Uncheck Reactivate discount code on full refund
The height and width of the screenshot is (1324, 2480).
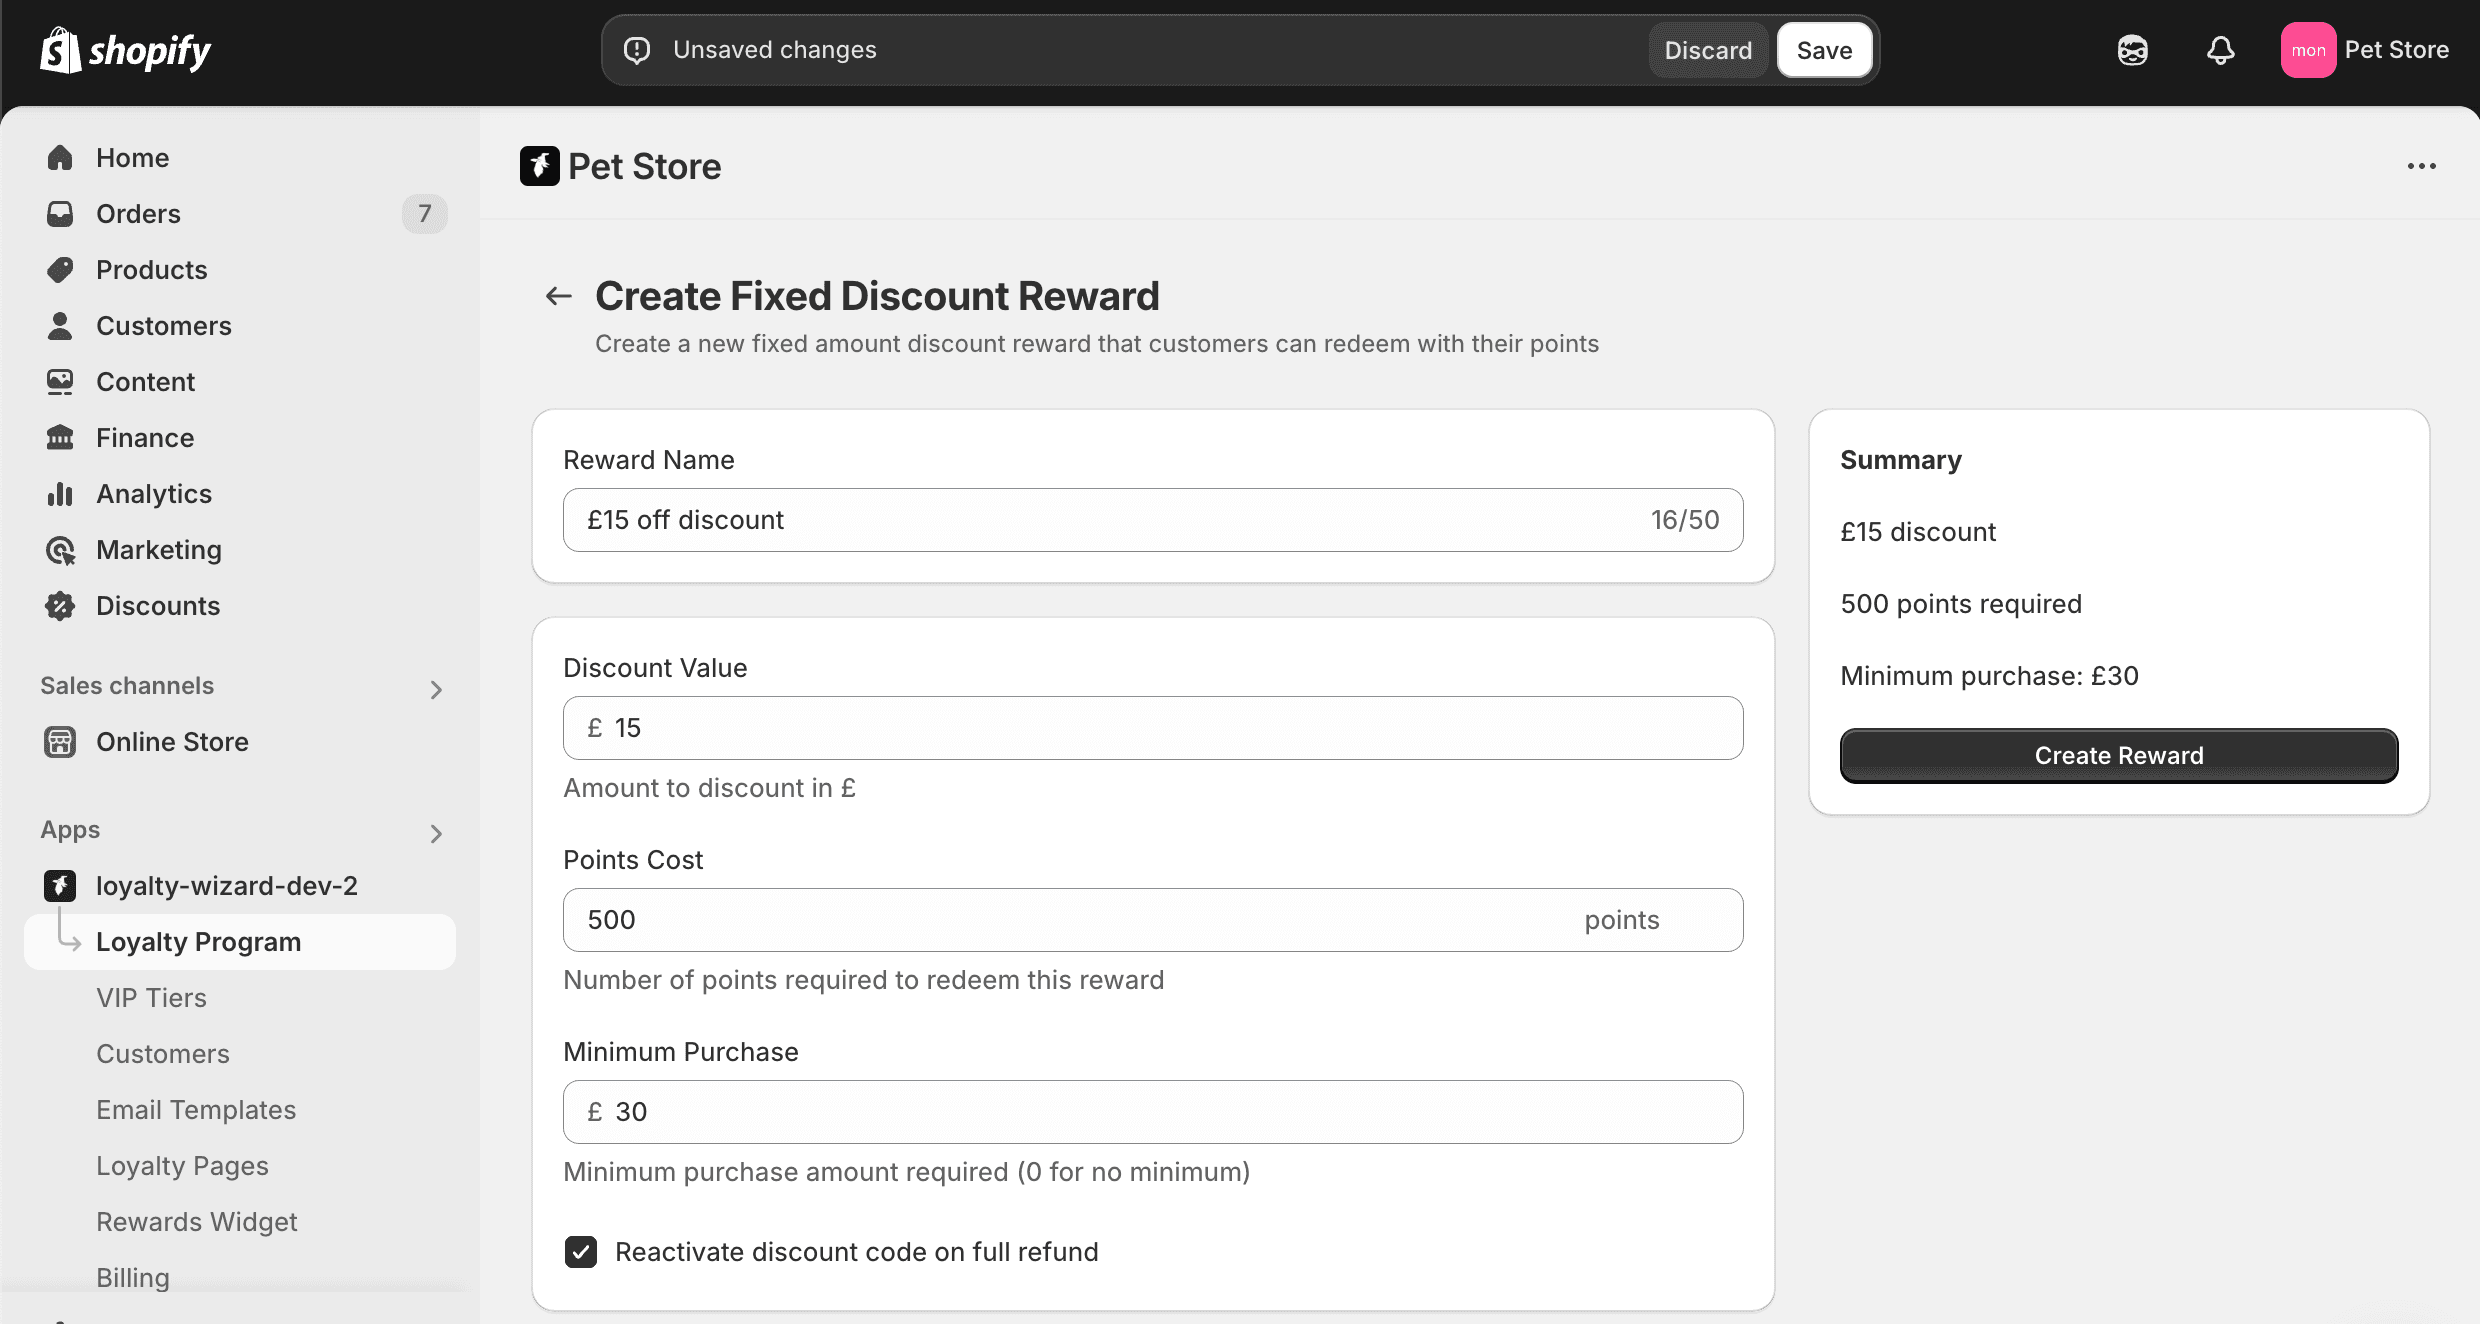pyautogui.click(x=581, y=1251)
